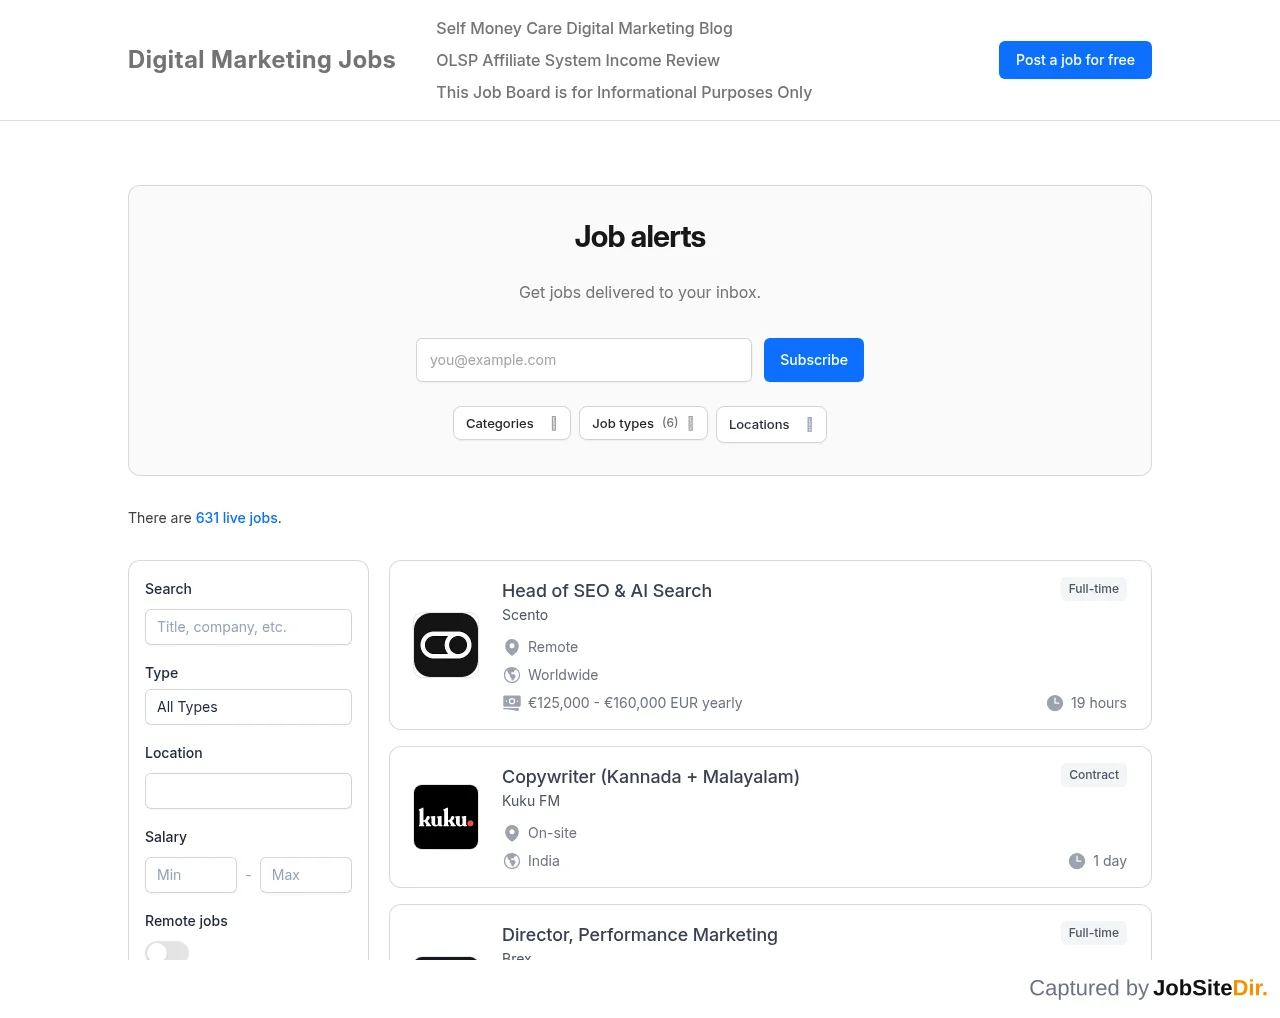The image size is (1280, 1018).
Task: Click the Kuku FM company logo
Action: click(446, 817)
